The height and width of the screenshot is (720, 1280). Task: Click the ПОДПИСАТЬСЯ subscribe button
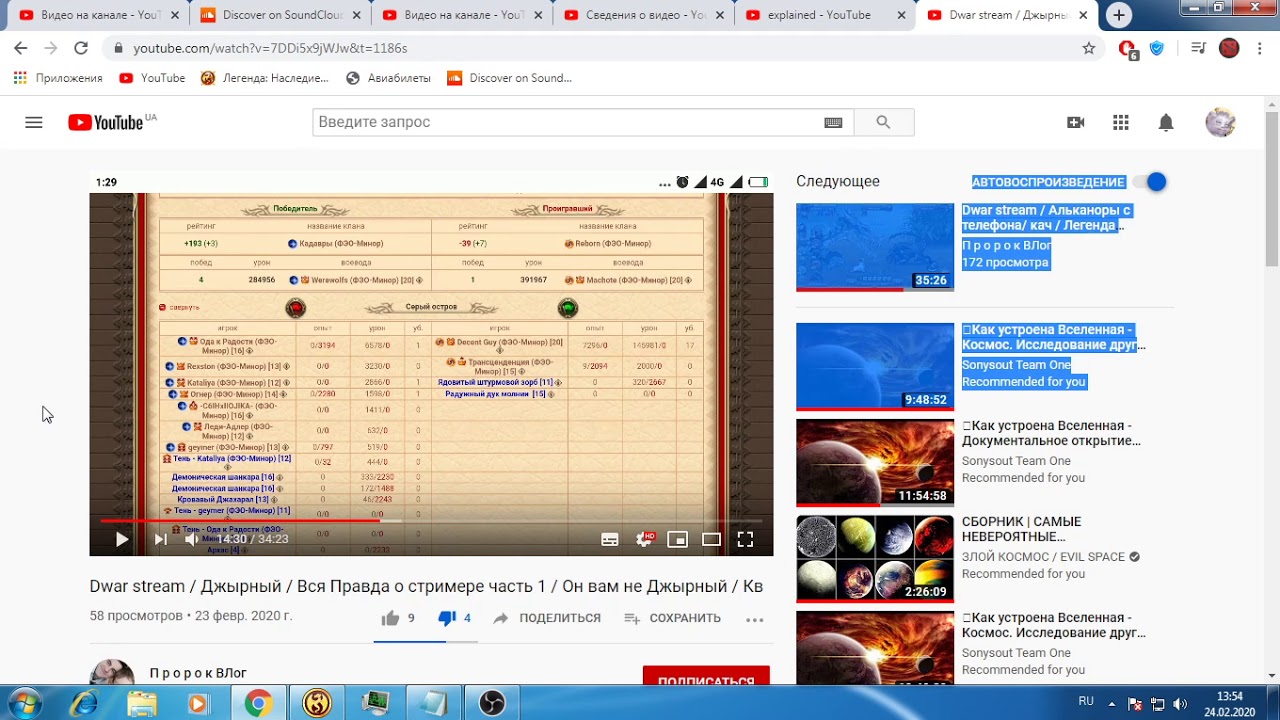pos(706,677)
